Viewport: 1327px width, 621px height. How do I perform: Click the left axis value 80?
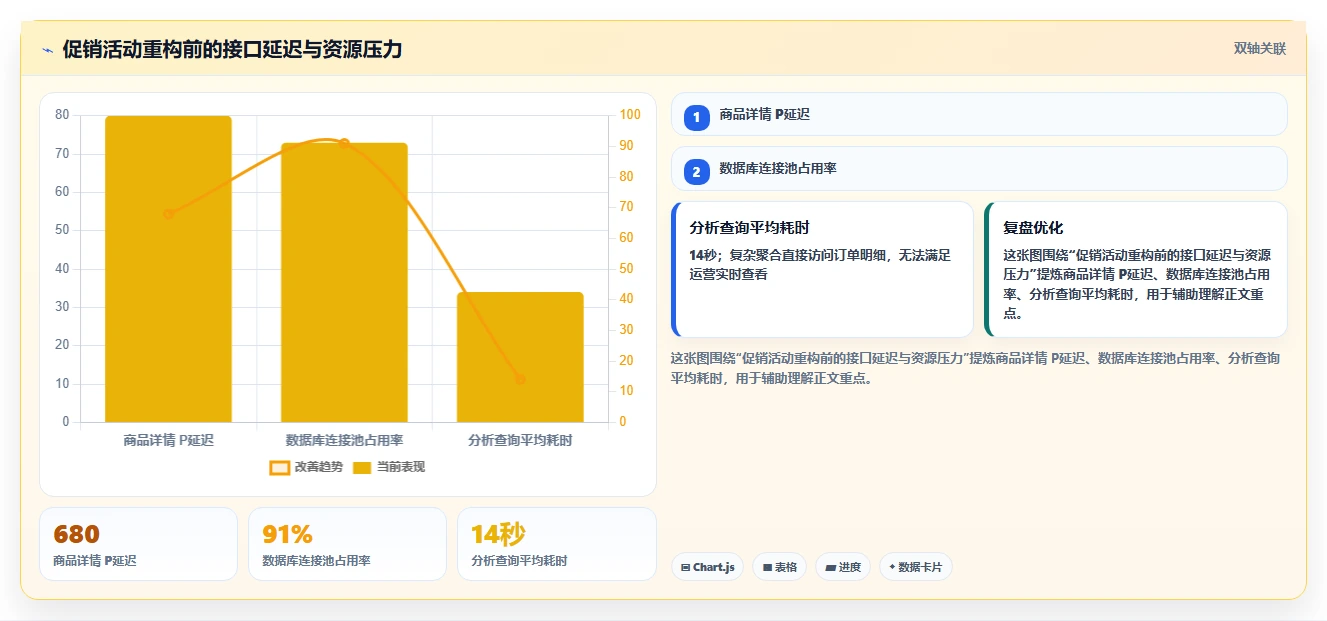coord(62,115)
